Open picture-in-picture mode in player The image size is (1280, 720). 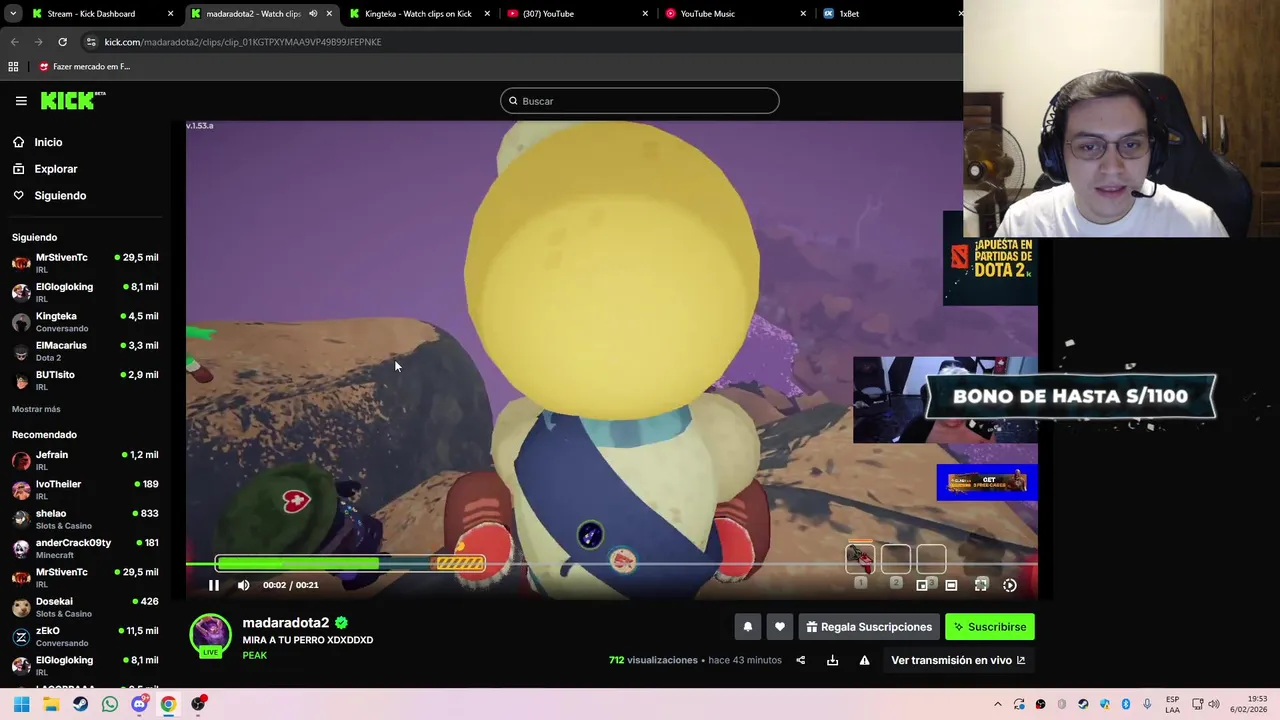coord(922,585)
